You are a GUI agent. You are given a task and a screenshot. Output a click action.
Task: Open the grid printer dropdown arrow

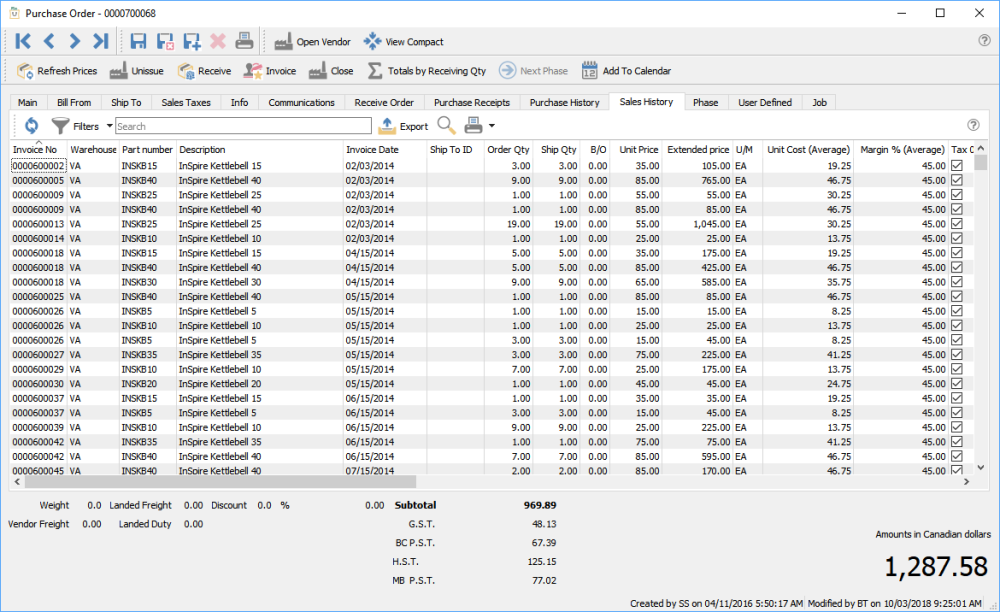coord(491,127)
